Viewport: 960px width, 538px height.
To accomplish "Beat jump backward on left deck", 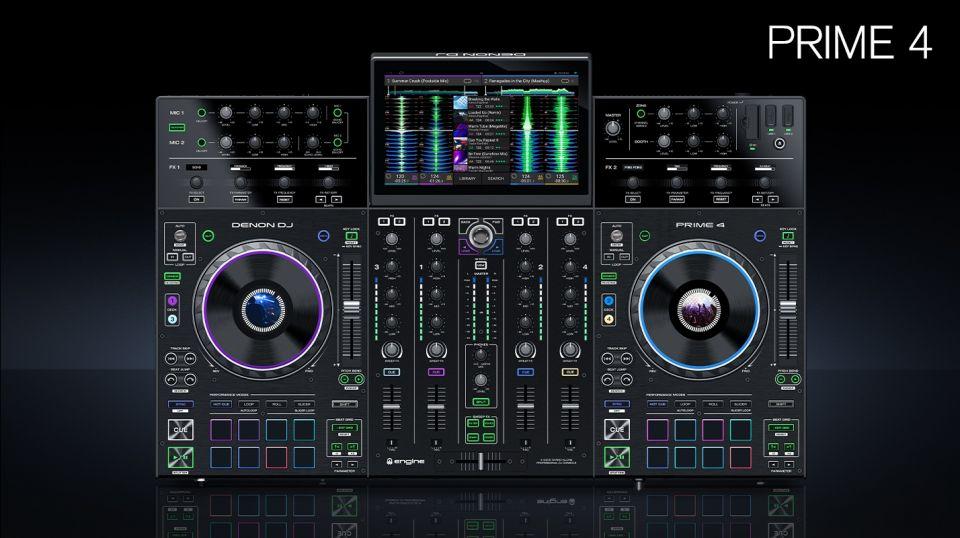I will (x=171, y=380).
